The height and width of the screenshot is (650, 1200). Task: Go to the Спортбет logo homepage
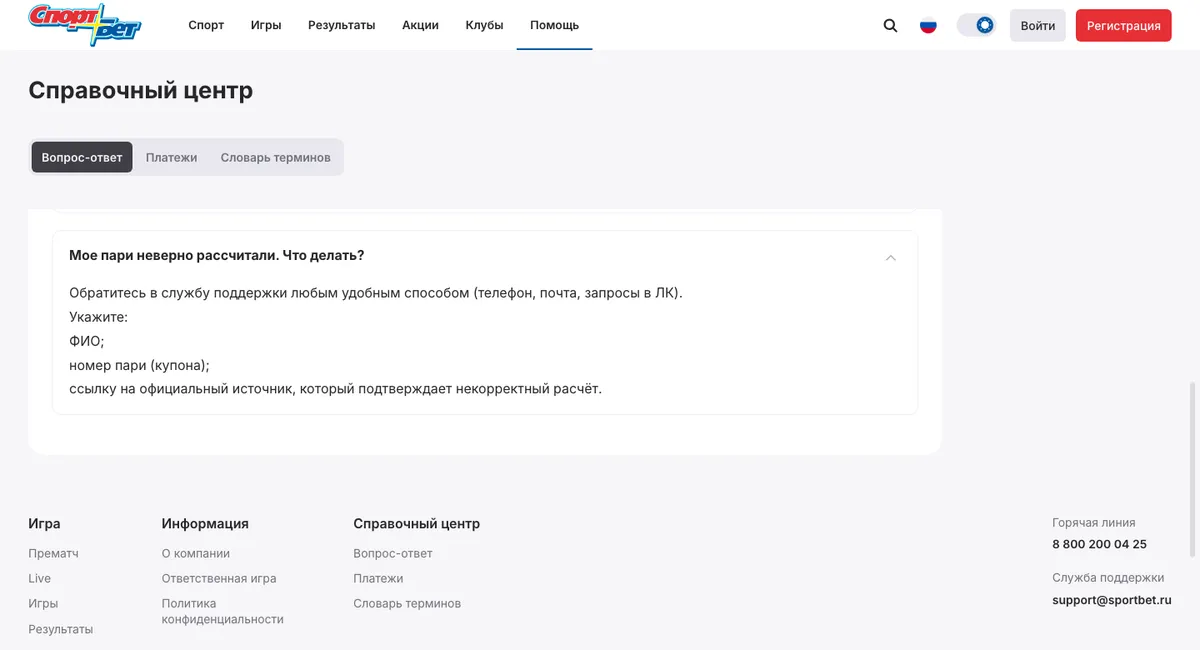point(85,25)
